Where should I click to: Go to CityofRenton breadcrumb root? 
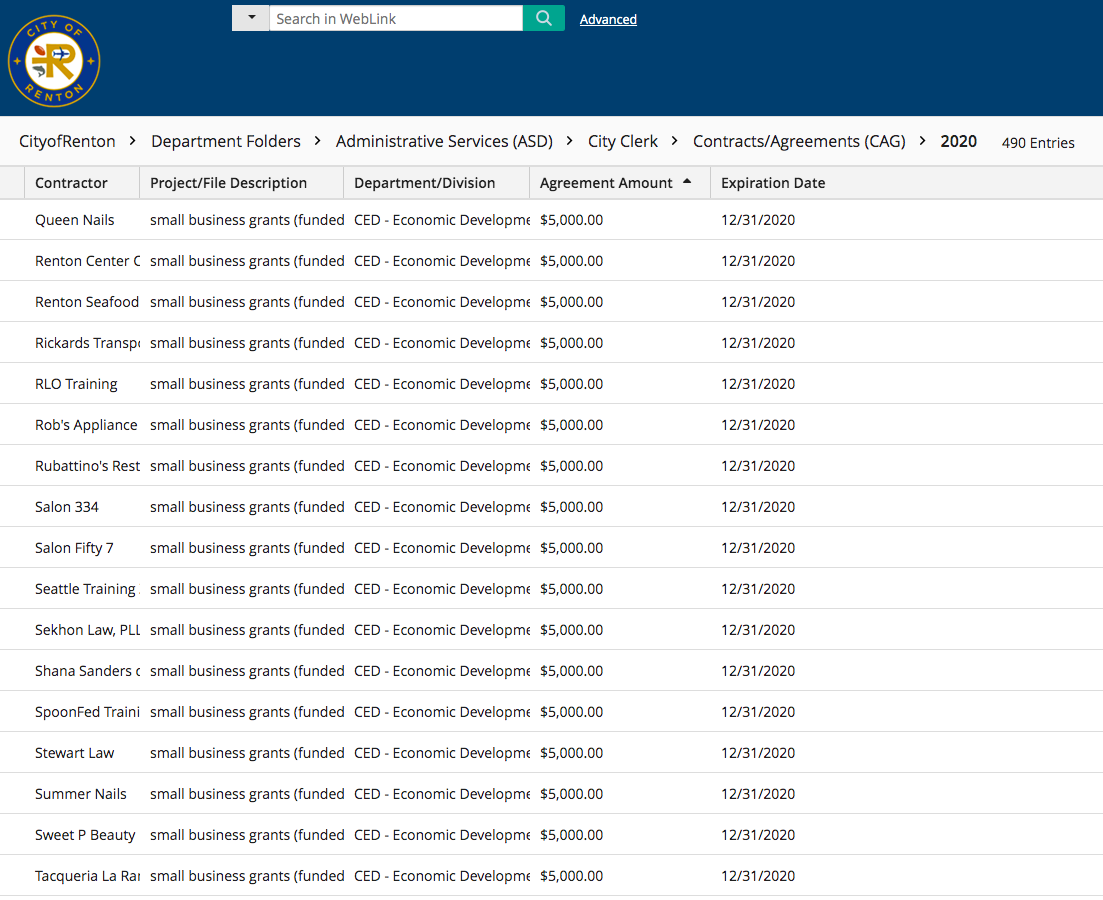pyautogui.click(x=67, y=141)
